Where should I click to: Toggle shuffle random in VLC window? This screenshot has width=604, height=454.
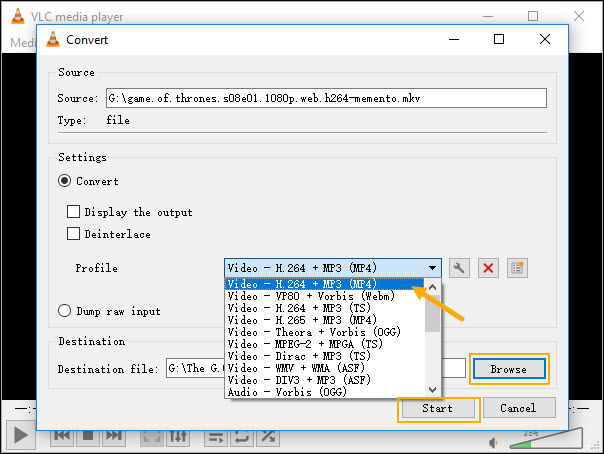click(x=268, y=437)
